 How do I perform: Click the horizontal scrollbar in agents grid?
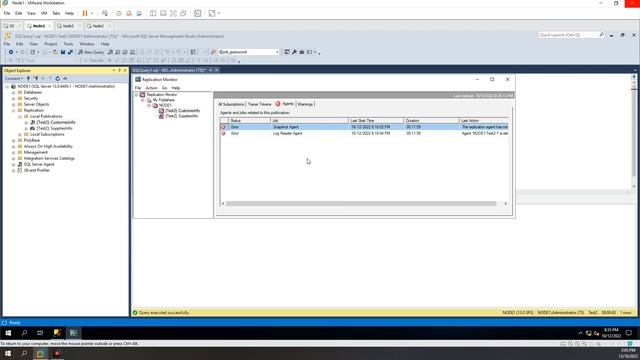coord(361,204)
